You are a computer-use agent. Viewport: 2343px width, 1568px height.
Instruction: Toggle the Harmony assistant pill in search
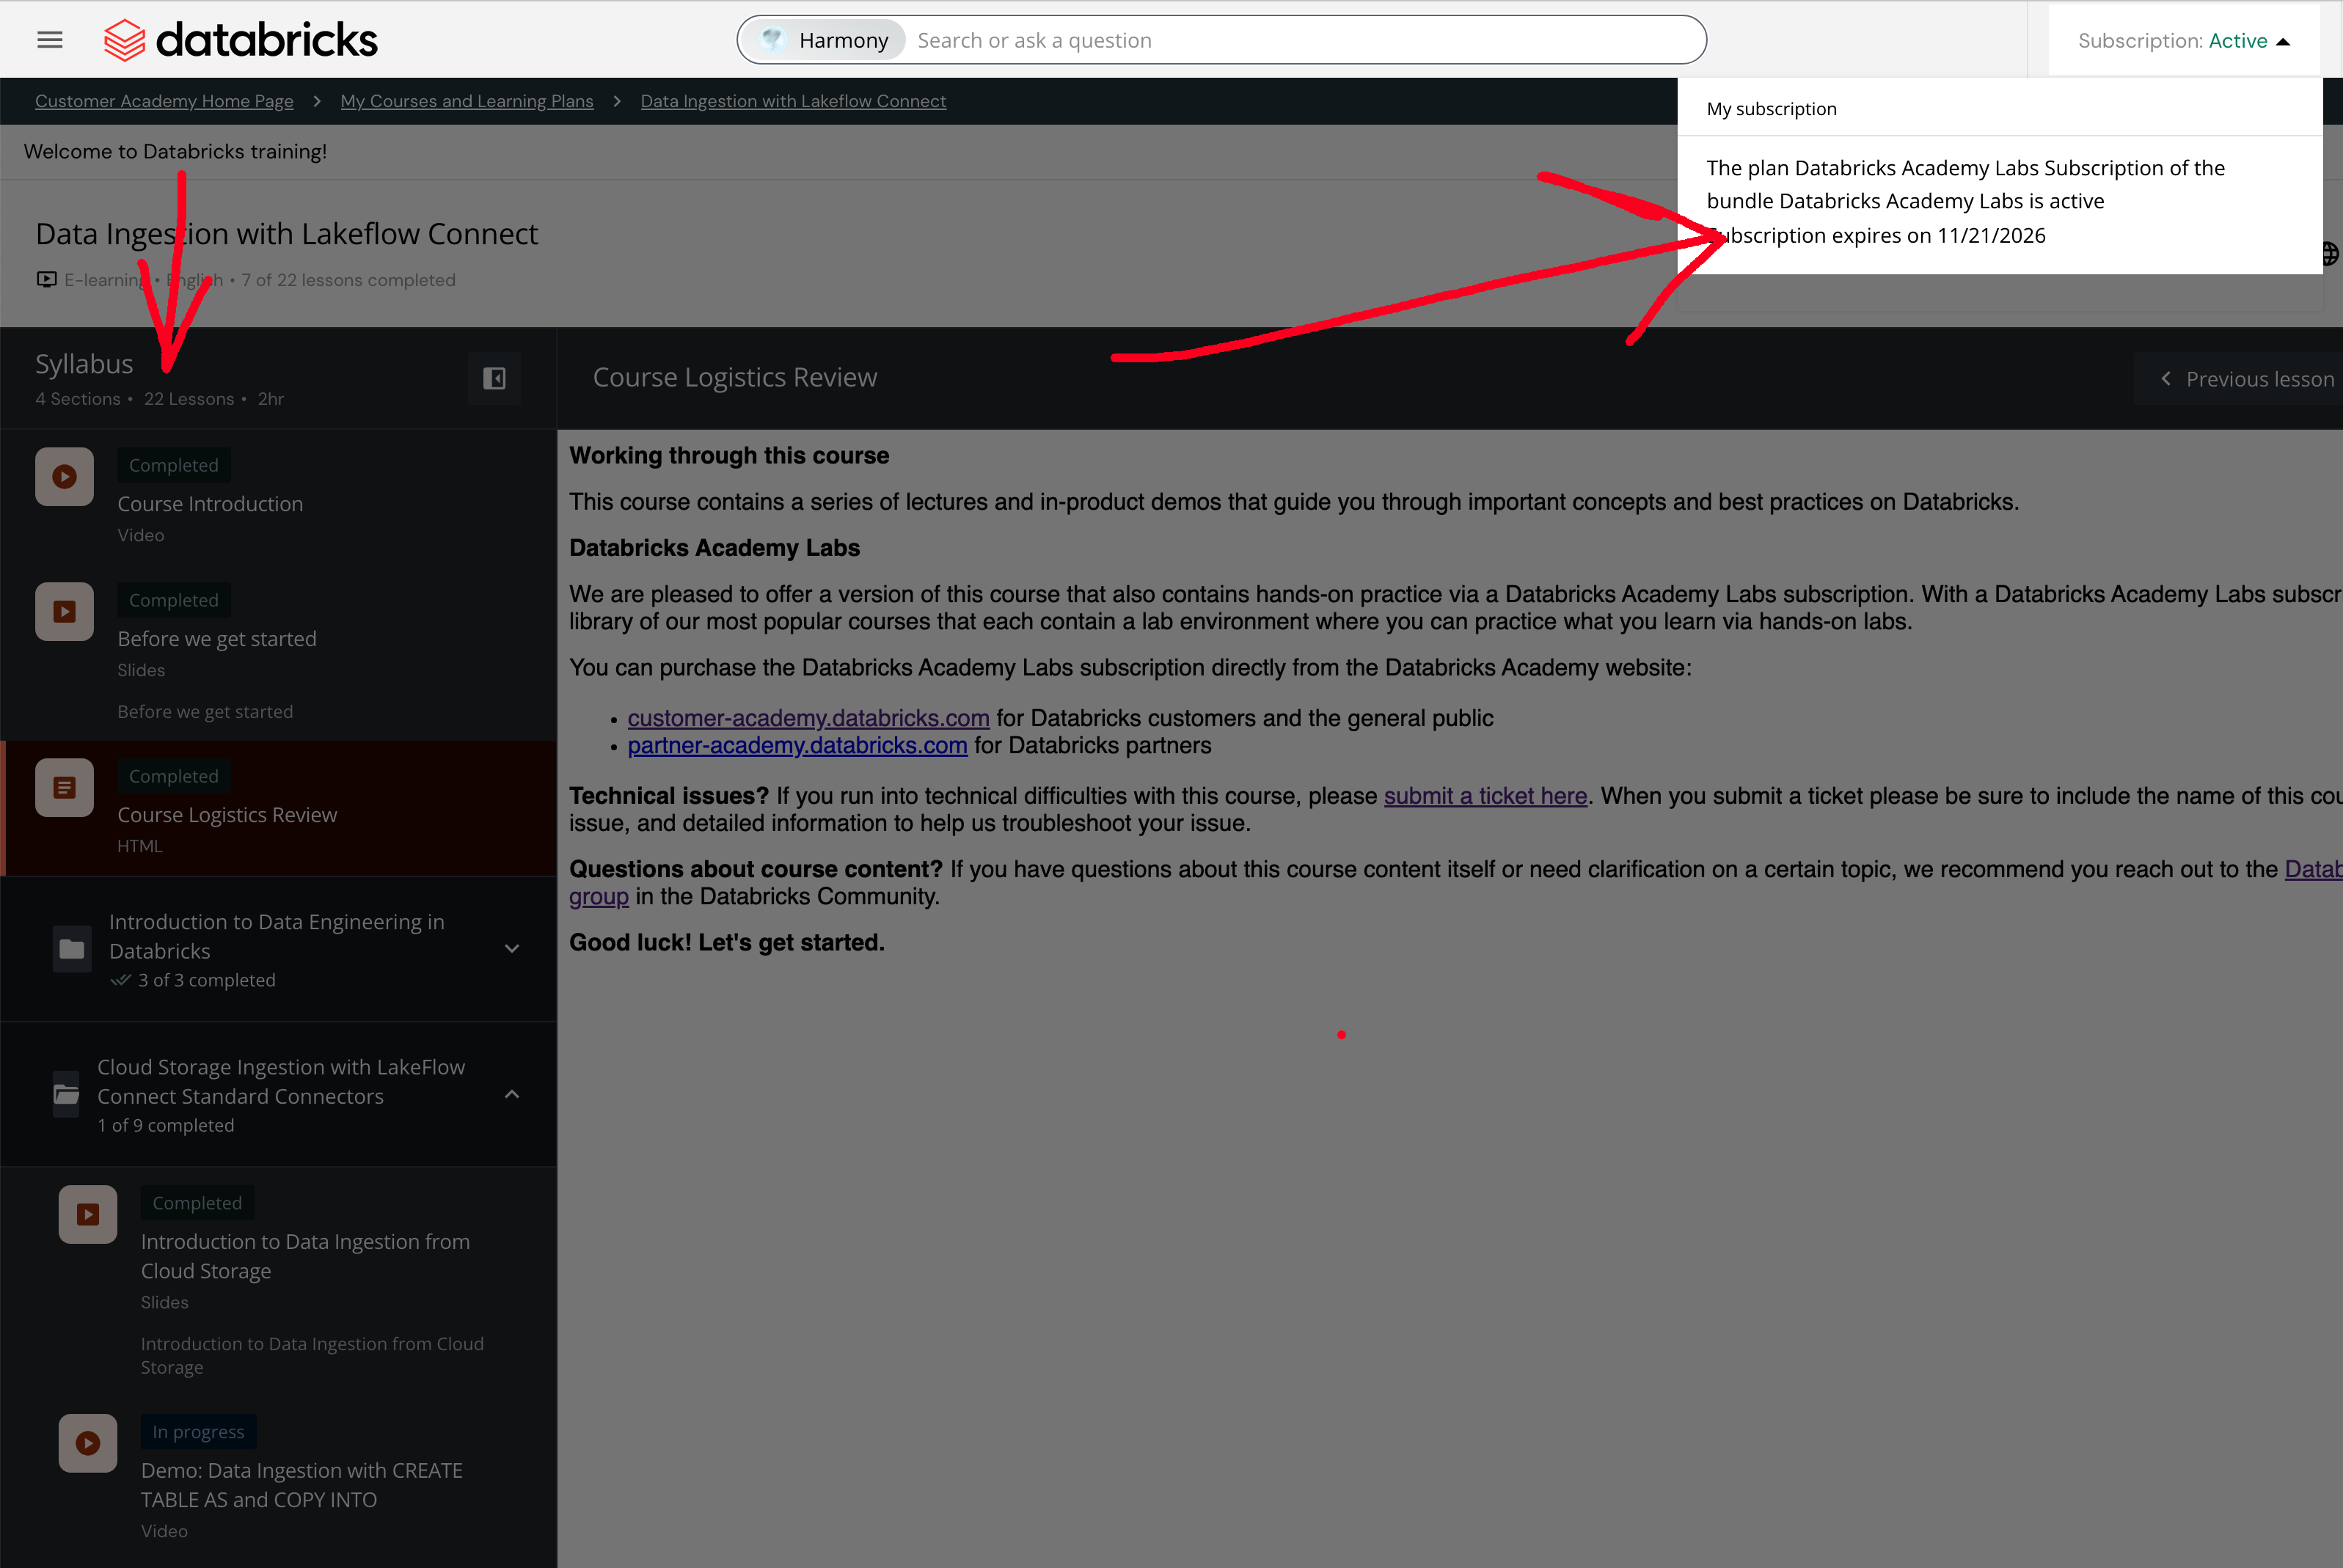[825, 40]
